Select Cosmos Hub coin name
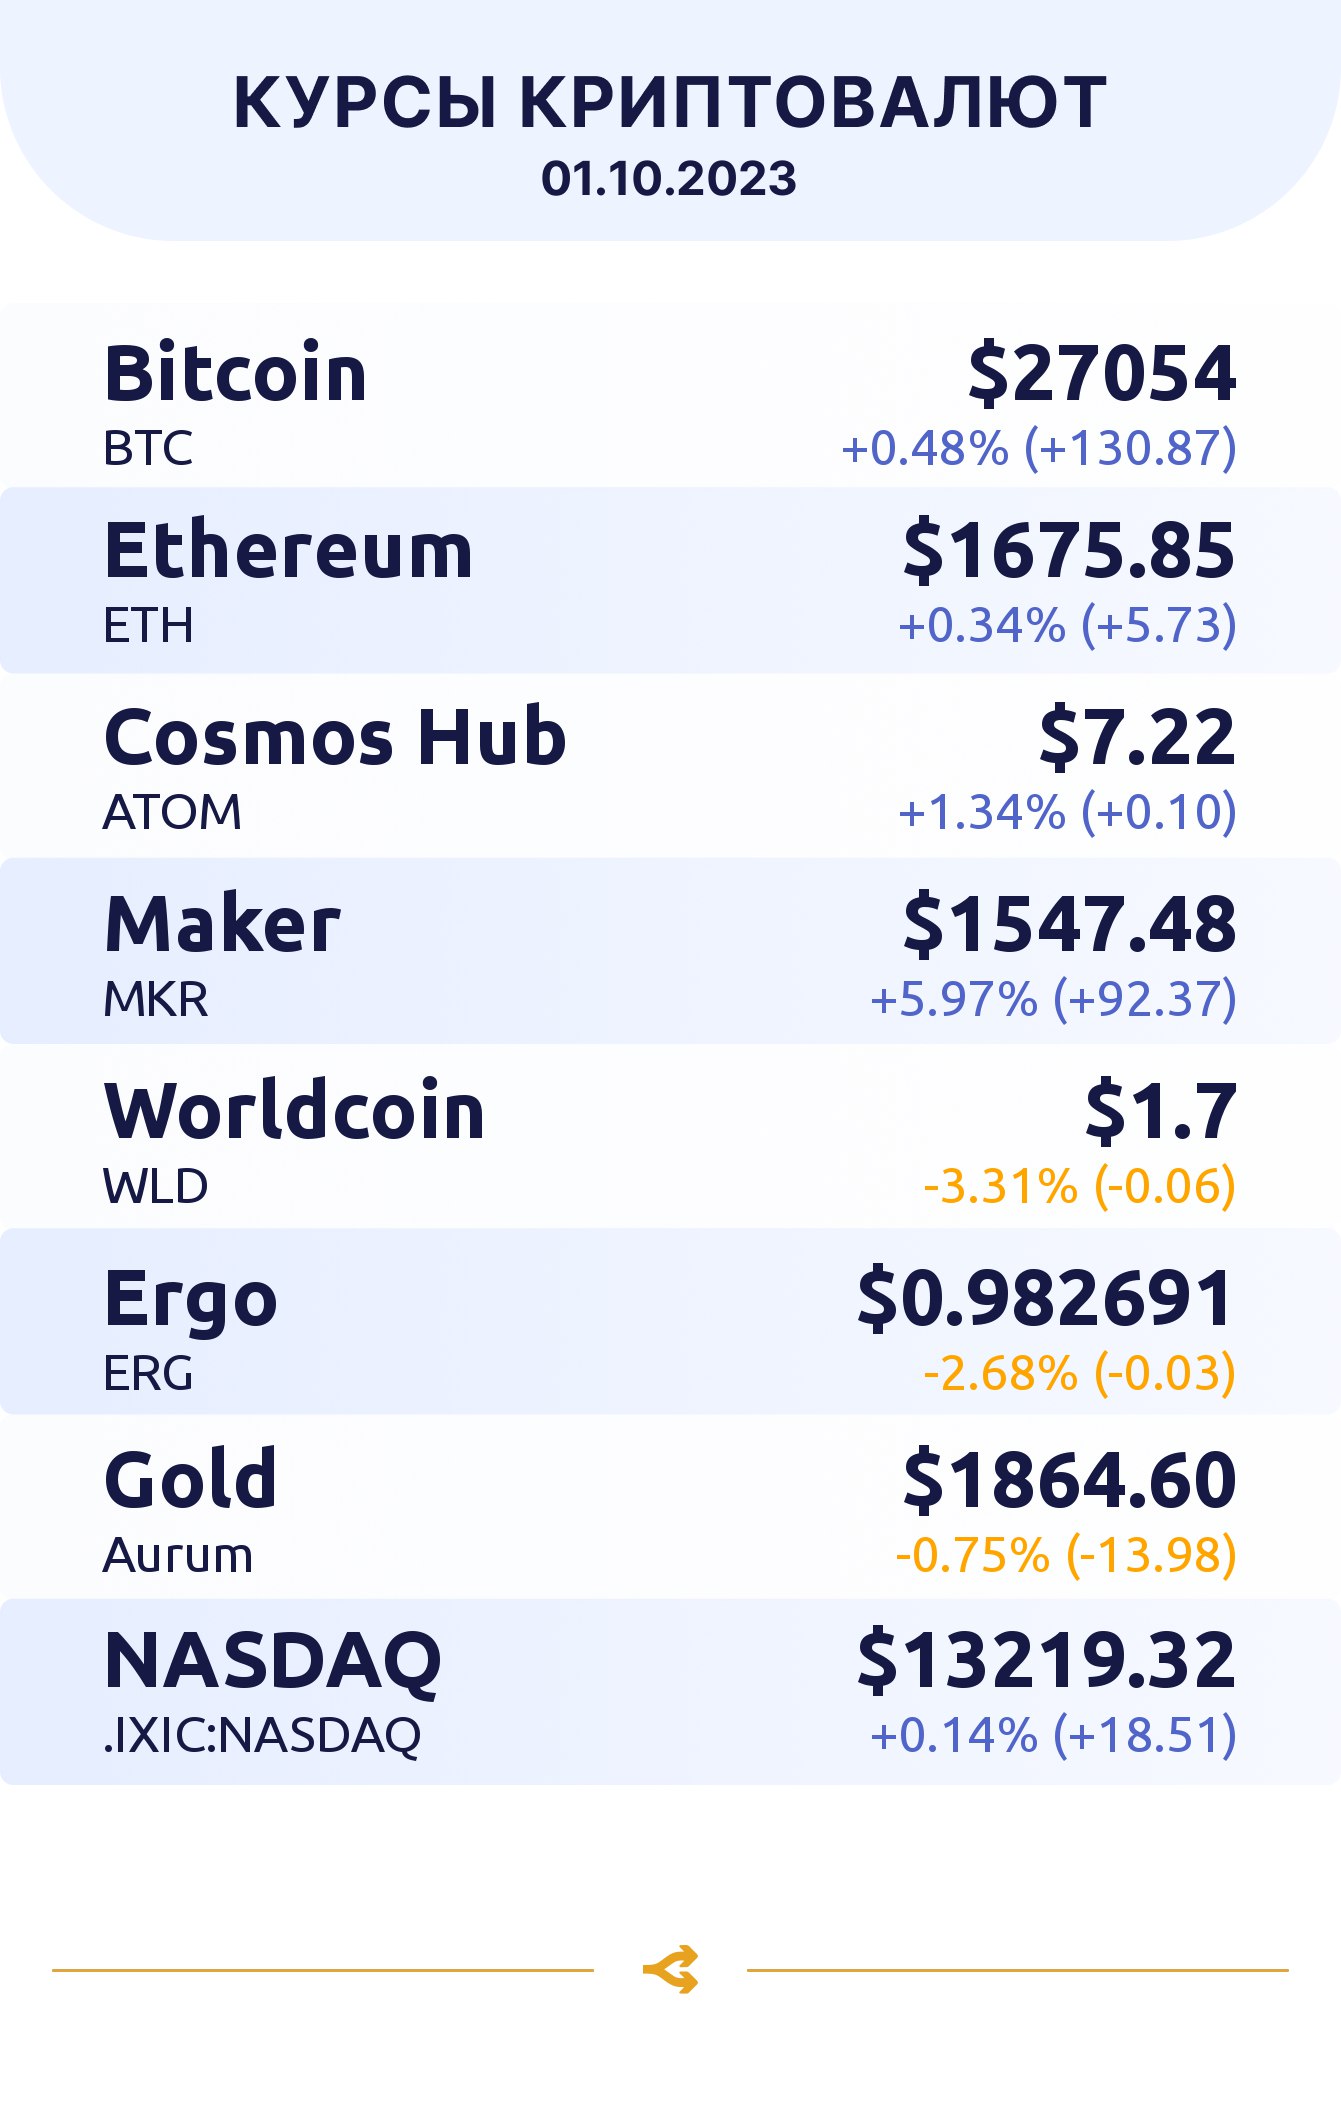This screenshot has height=2104, width=1341. pos(335,738)
